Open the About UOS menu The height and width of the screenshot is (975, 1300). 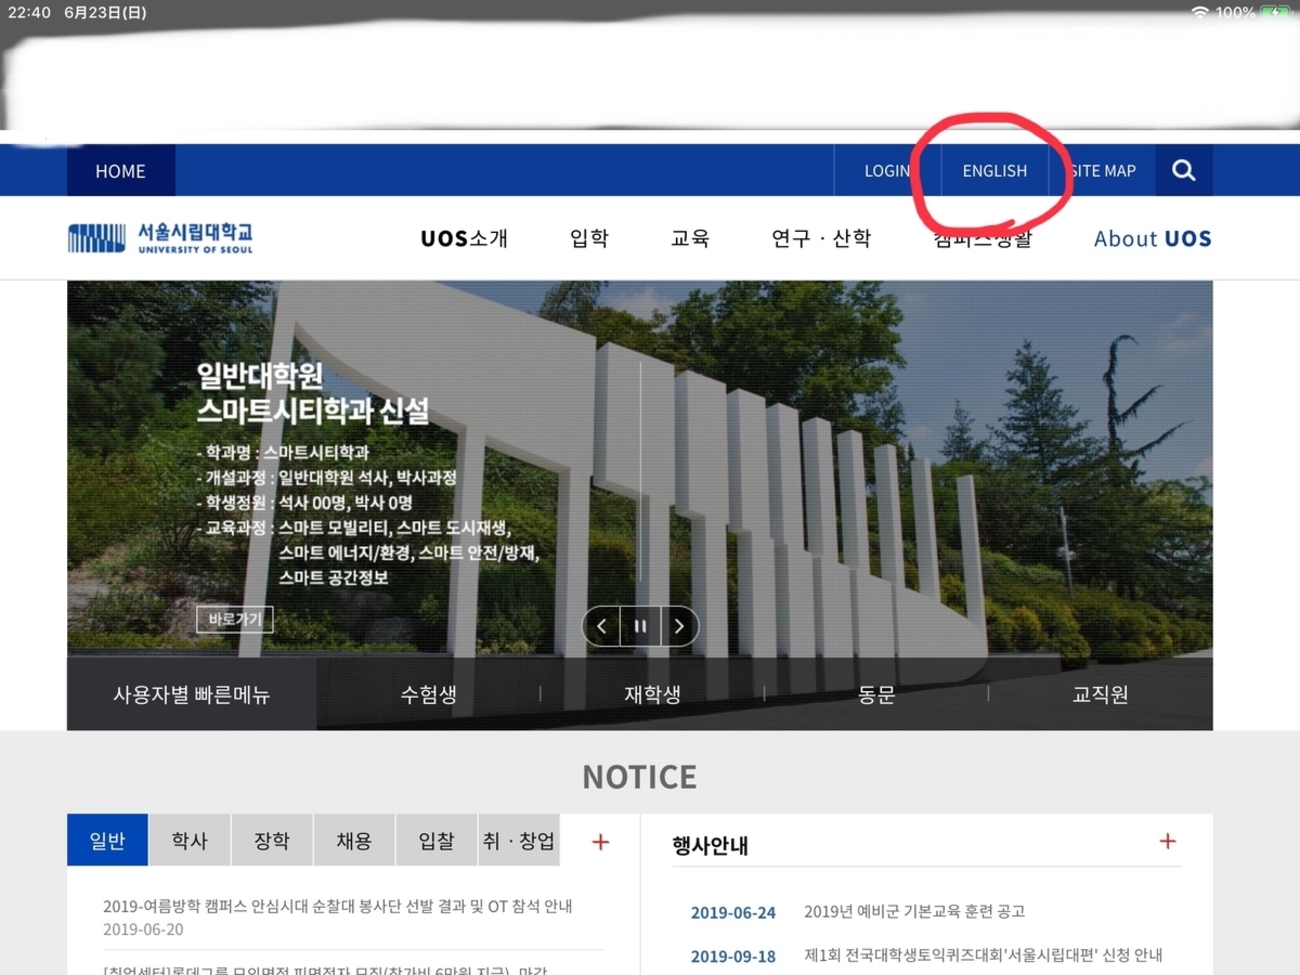point(1153,238)
